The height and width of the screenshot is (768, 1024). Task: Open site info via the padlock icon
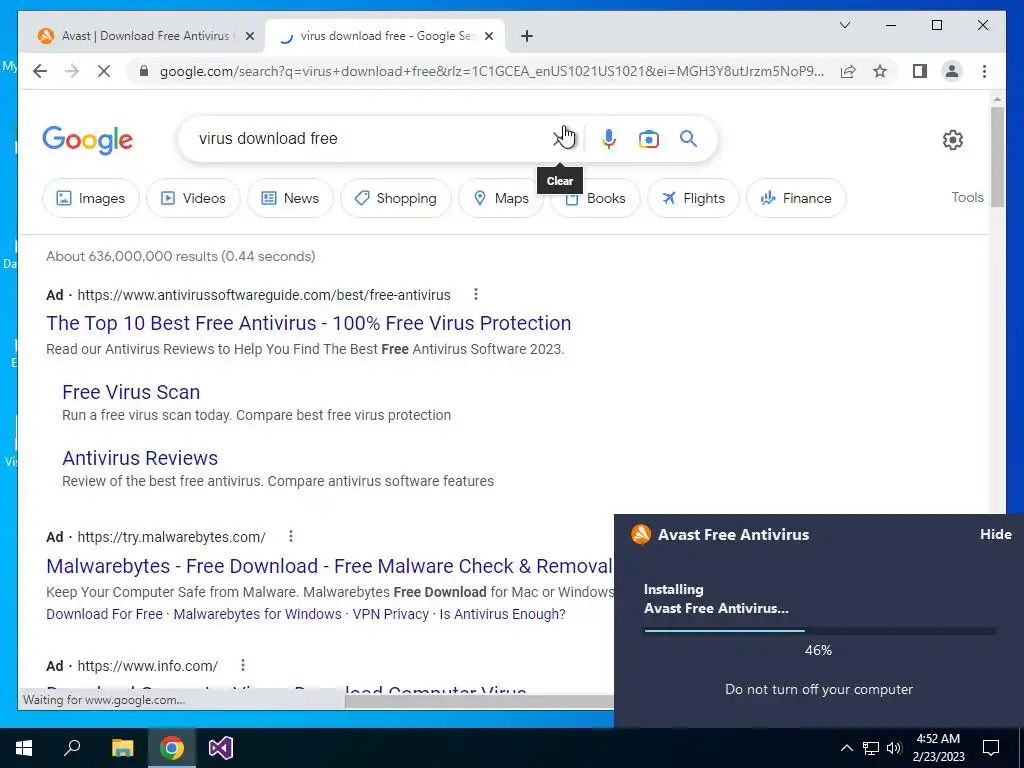144,71
